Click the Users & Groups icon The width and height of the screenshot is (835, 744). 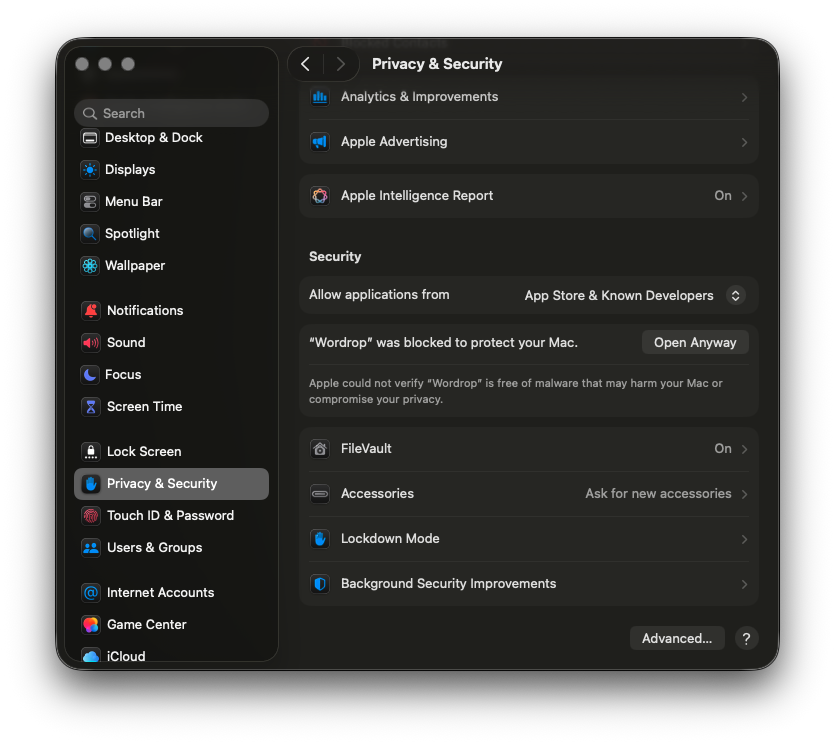pyautogui.click(x=91, y=547)
